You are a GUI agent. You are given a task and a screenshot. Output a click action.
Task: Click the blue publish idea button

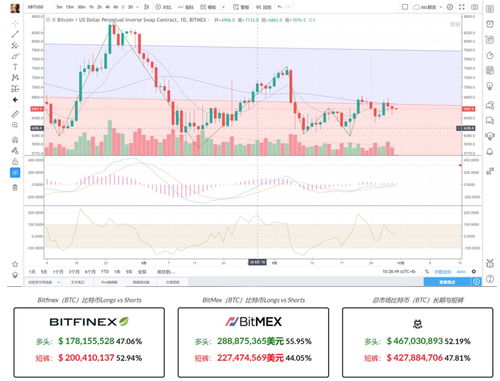448,282
